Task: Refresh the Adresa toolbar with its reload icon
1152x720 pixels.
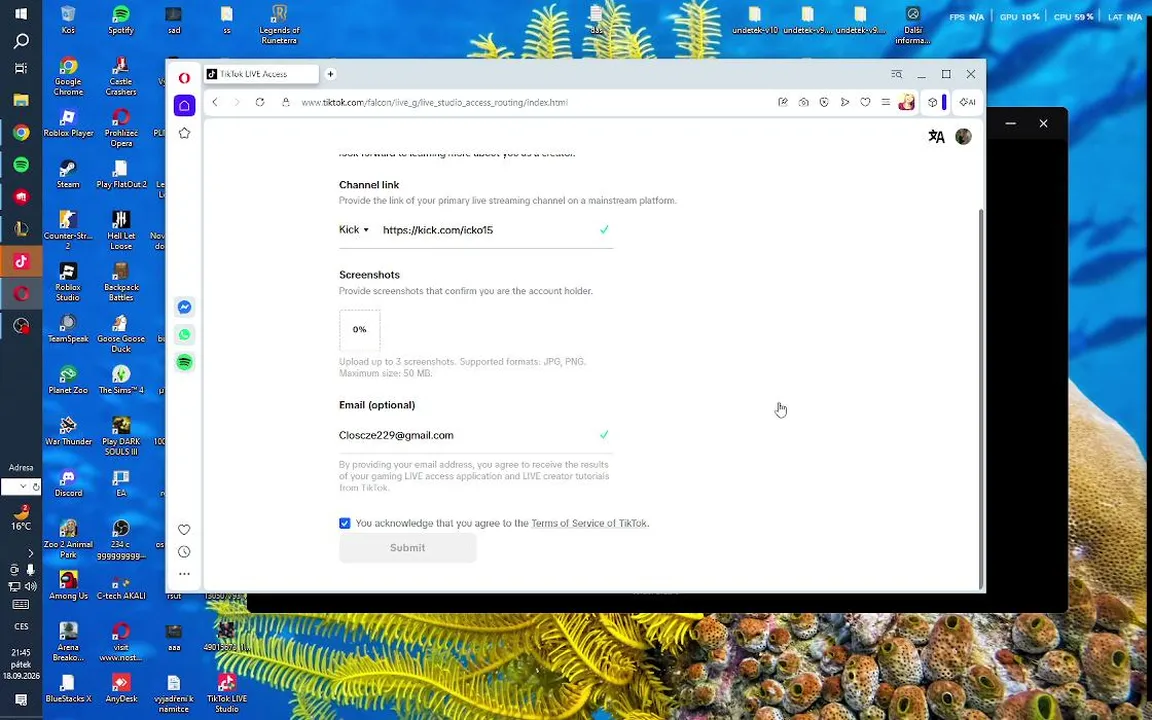Action: click(36, 486)
